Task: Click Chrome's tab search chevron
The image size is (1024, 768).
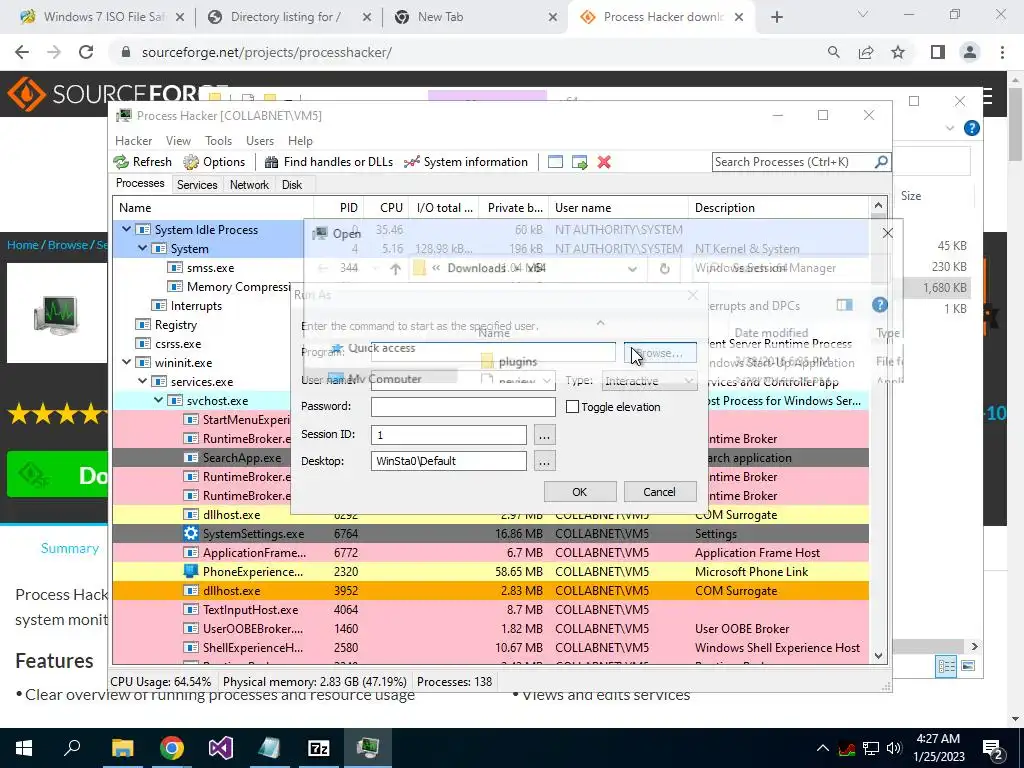Action: click(863, 14)
